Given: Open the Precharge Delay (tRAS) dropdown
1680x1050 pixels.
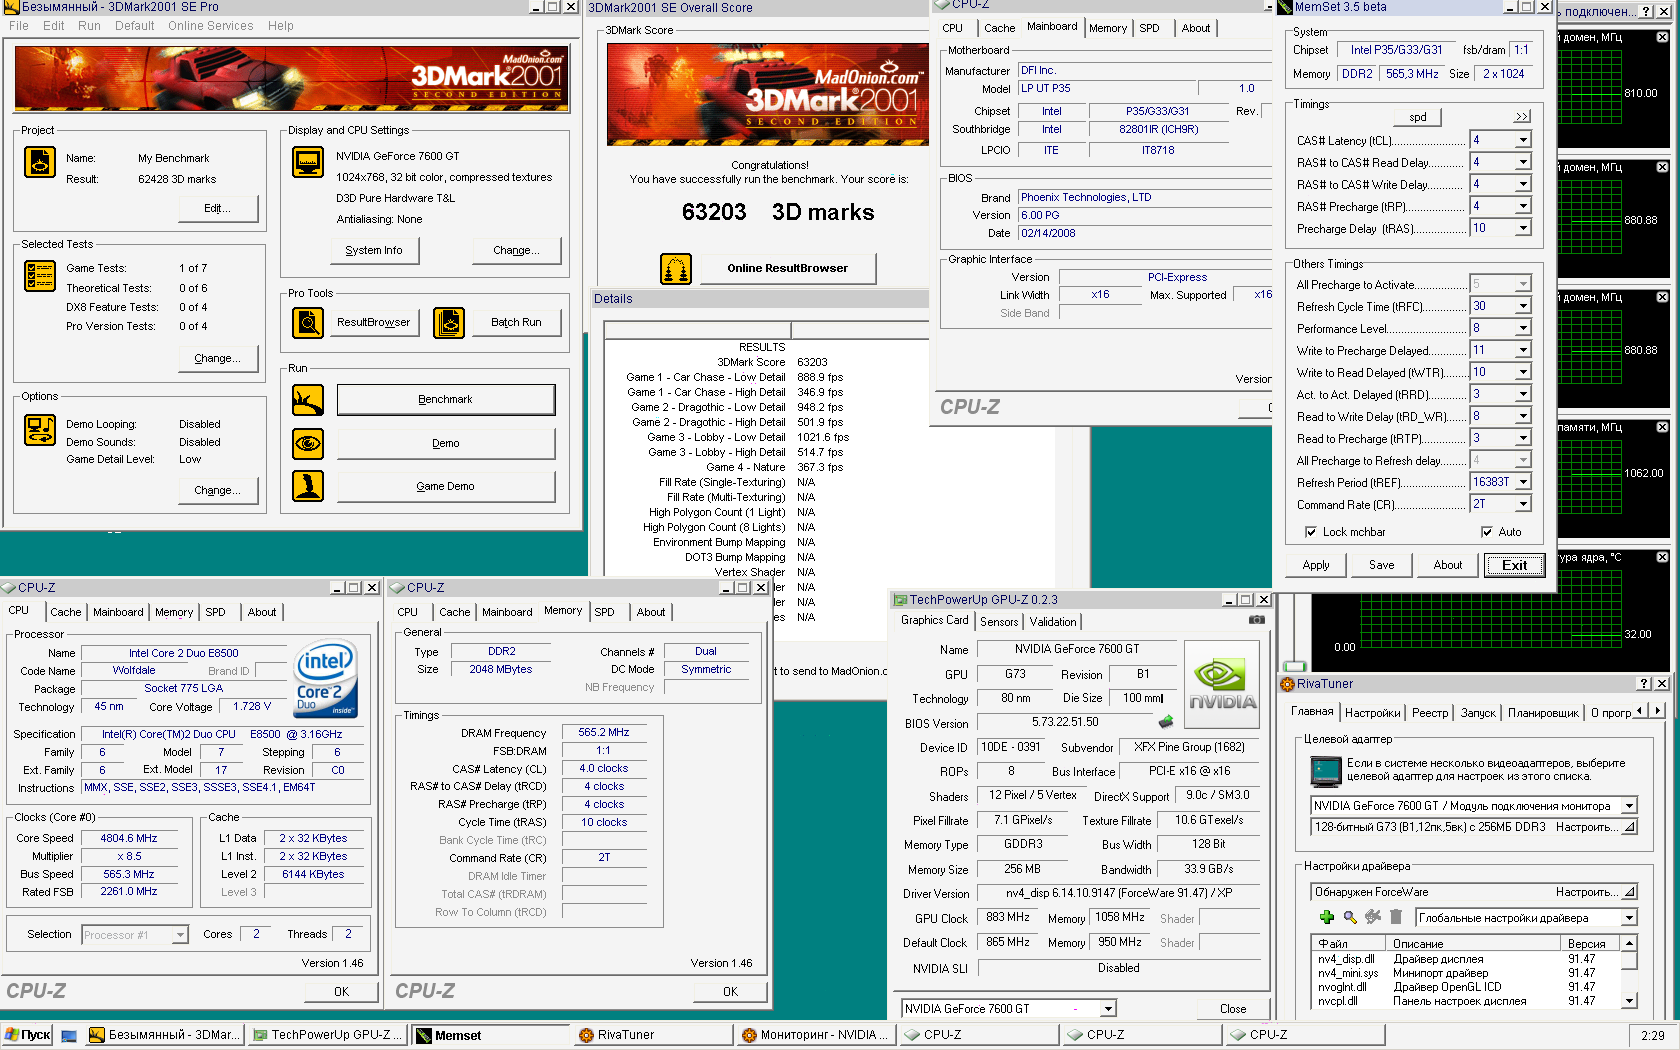Looking at the screenshot, I should (1523, 228).
